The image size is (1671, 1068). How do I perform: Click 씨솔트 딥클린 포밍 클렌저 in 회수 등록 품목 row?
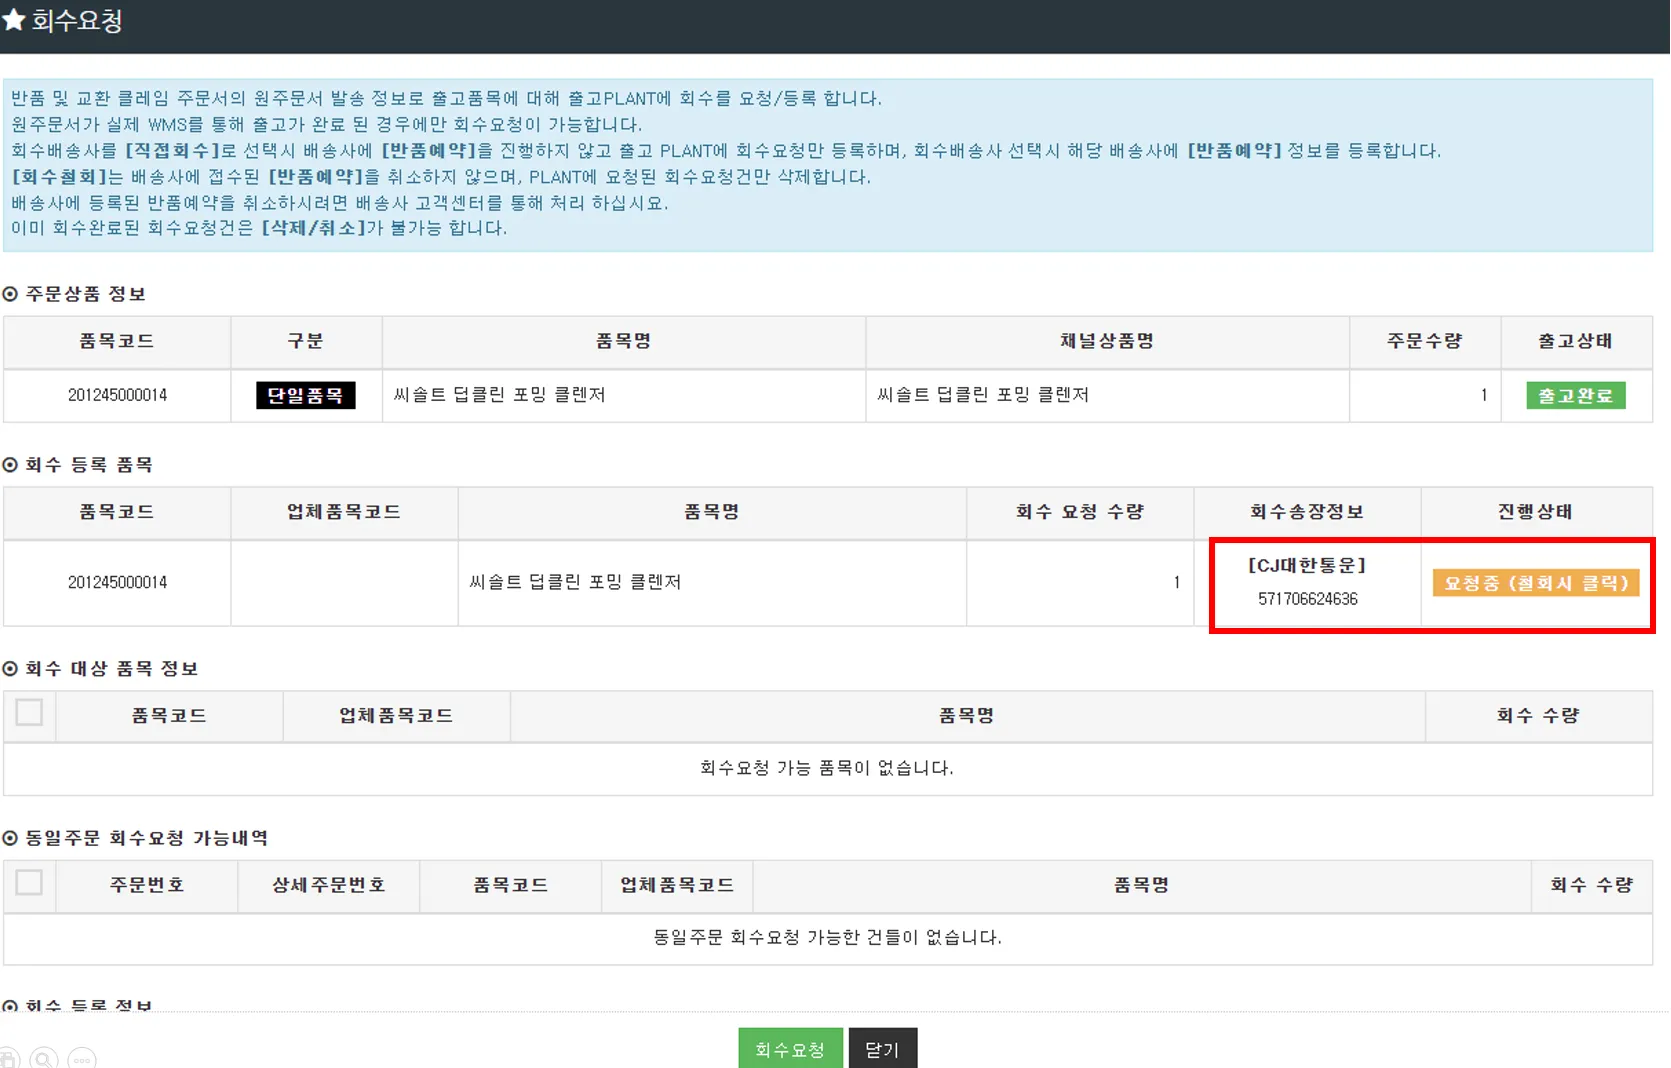(575, 582)
